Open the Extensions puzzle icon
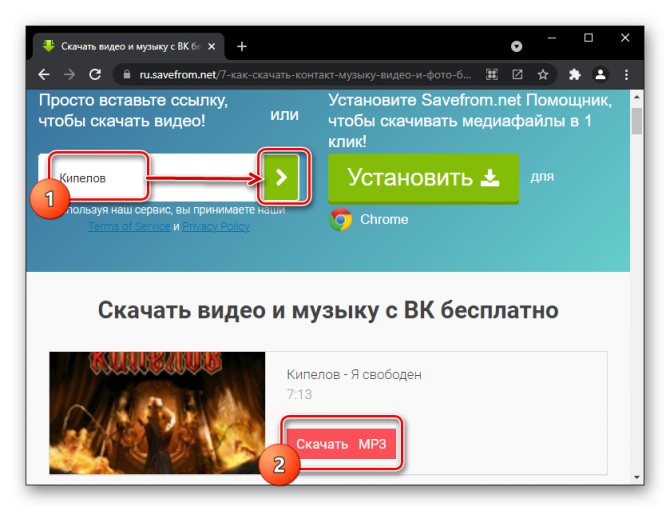The width and height of the screenshot is (670, 515). 575,75
